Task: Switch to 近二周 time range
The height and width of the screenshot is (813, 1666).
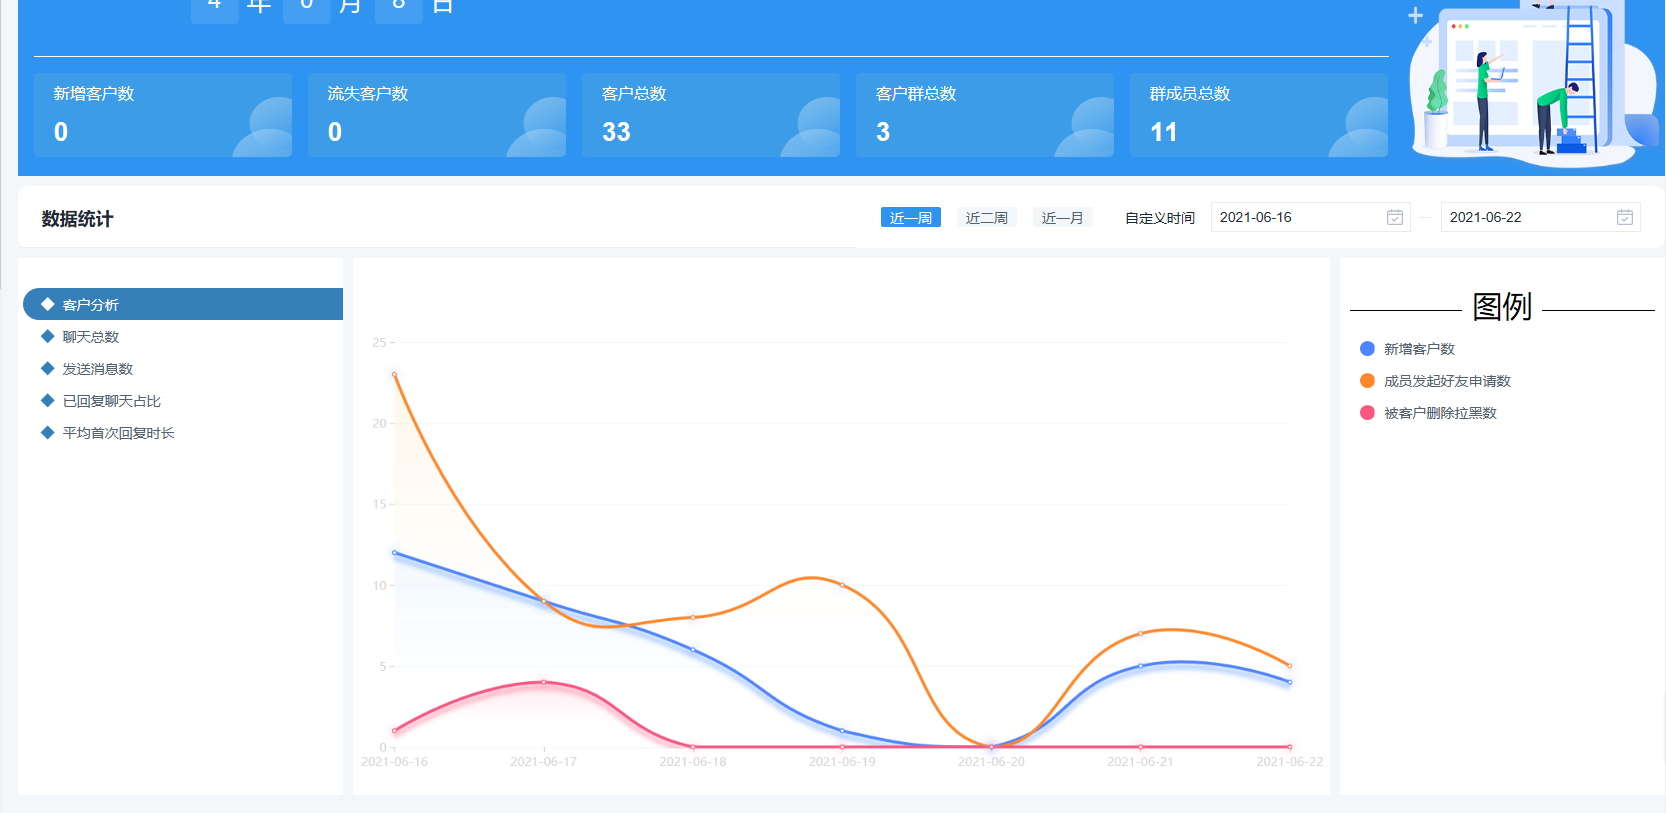Action: pyautogui.click(x=986, y=217)
